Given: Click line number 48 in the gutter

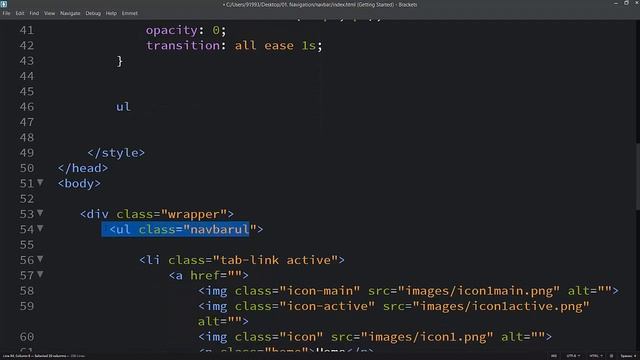Looking at the screenshot, I should coord(27,138).
